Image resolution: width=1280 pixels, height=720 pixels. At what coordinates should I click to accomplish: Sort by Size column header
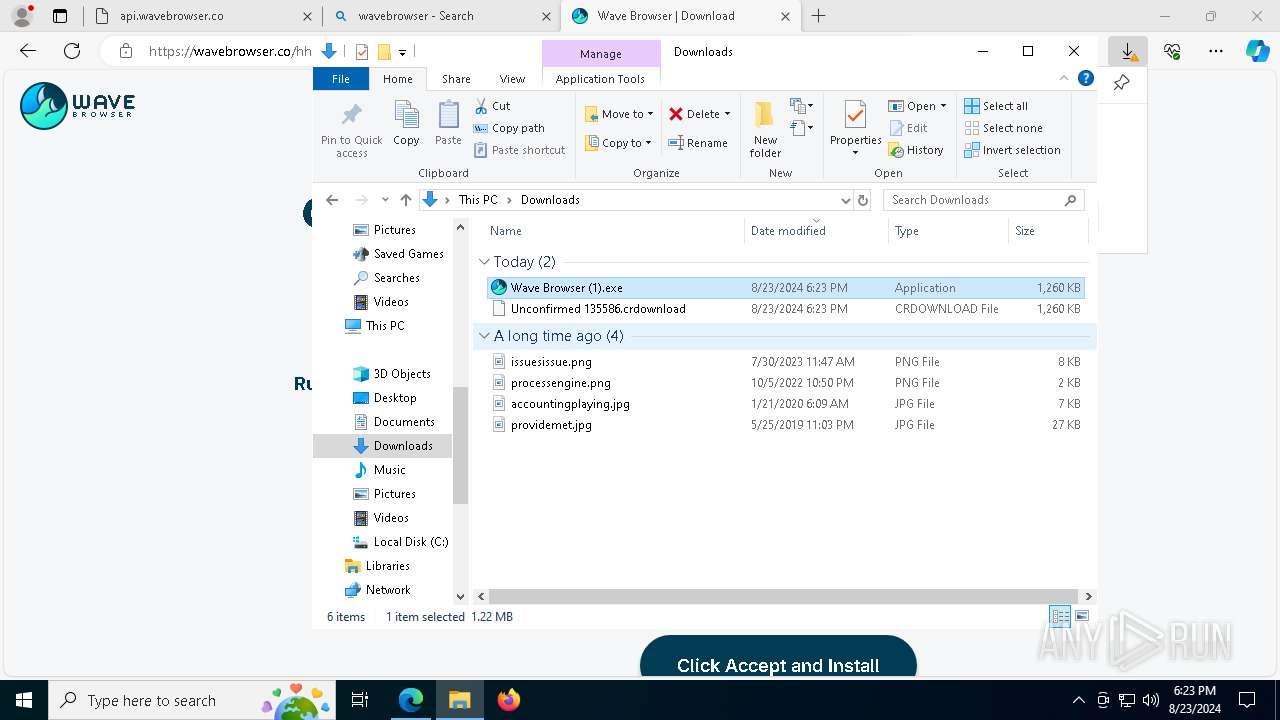[1048, 231]
